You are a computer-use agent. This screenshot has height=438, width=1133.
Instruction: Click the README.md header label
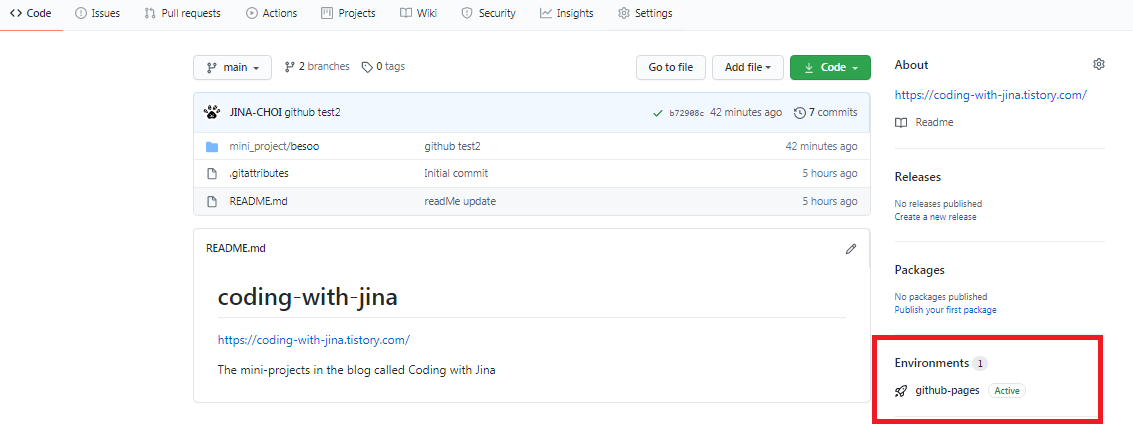(x=236, y=248)
